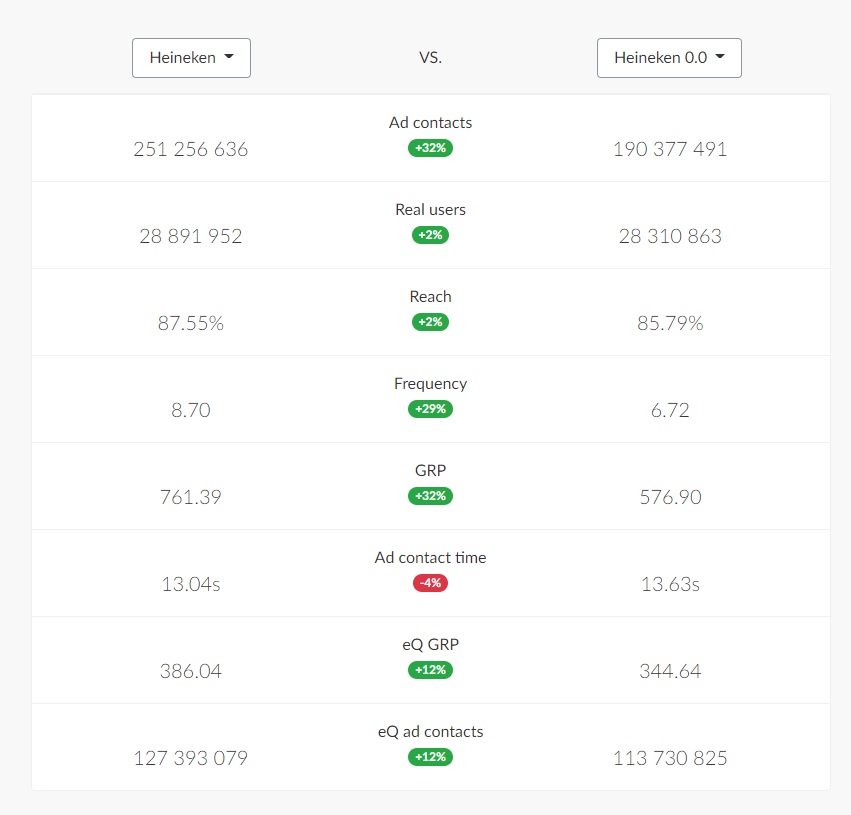The height and width of the screenshot is (815, 851).
Task: Click the +32% badge under GRP
Action: click(430, 496)
